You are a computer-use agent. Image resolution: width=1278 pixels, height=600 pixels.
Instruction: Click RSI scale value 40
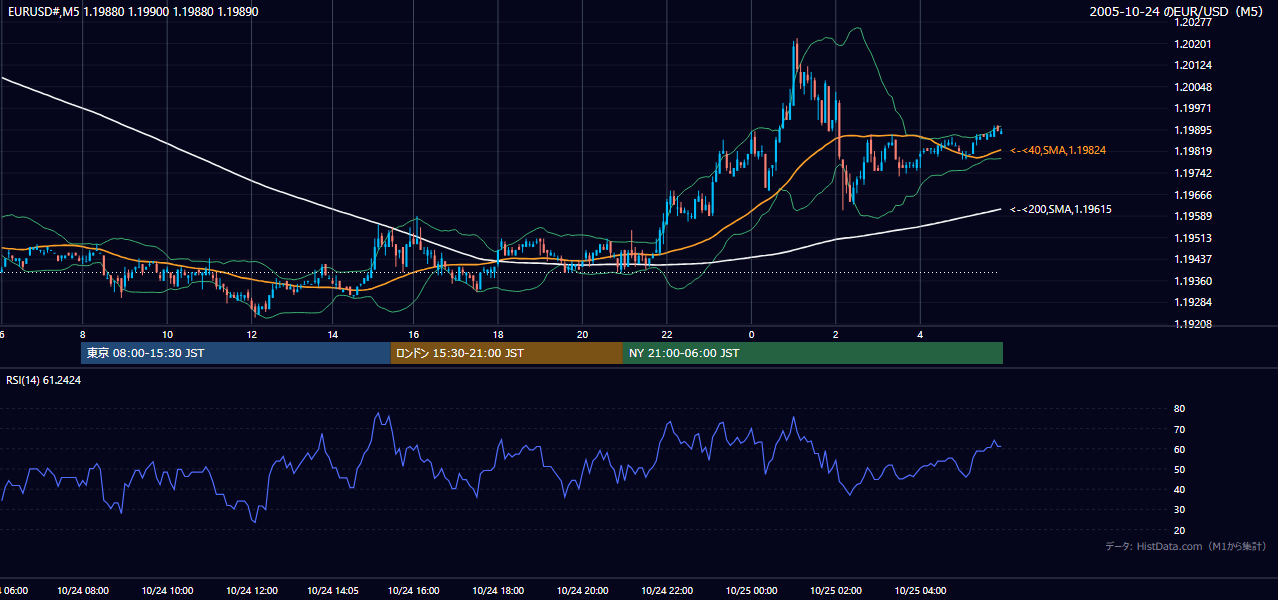tap(1180, 489)
